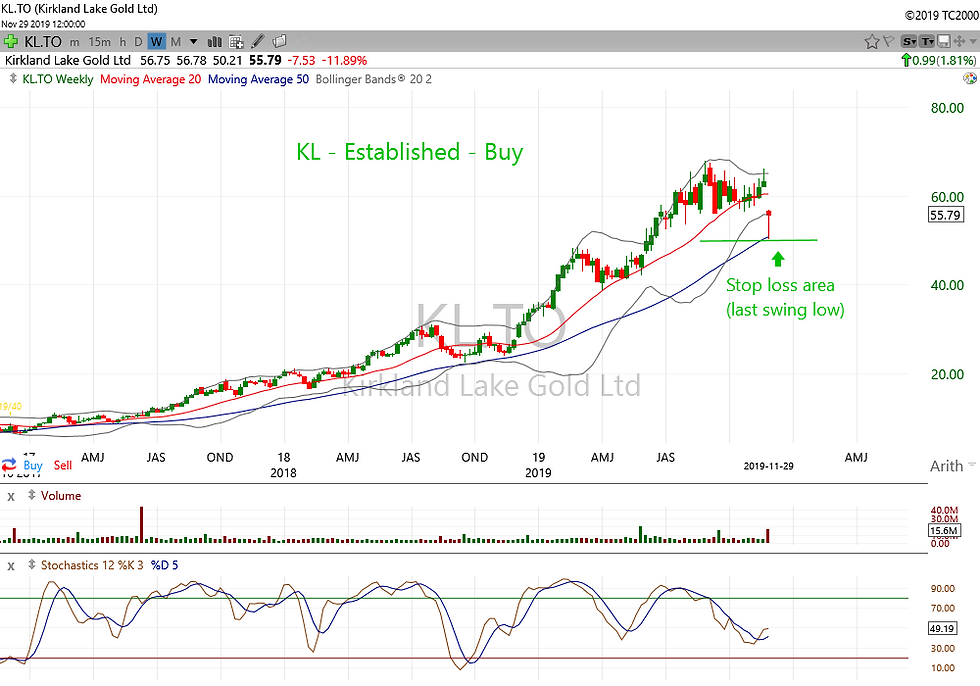Click the Buy button

(x=32, y=465)
